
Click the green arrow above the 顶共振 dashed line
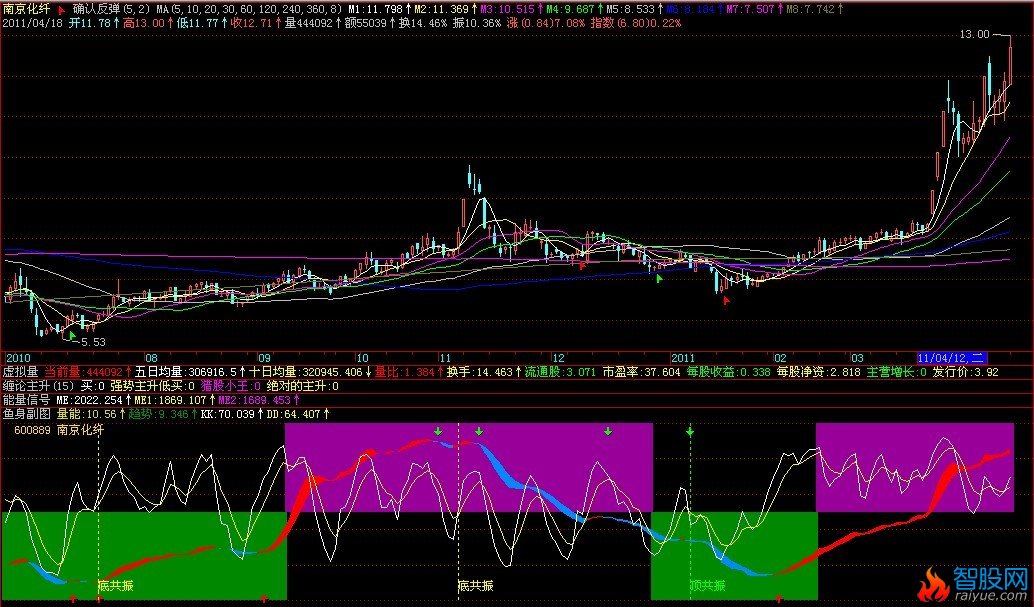(690, 431)
